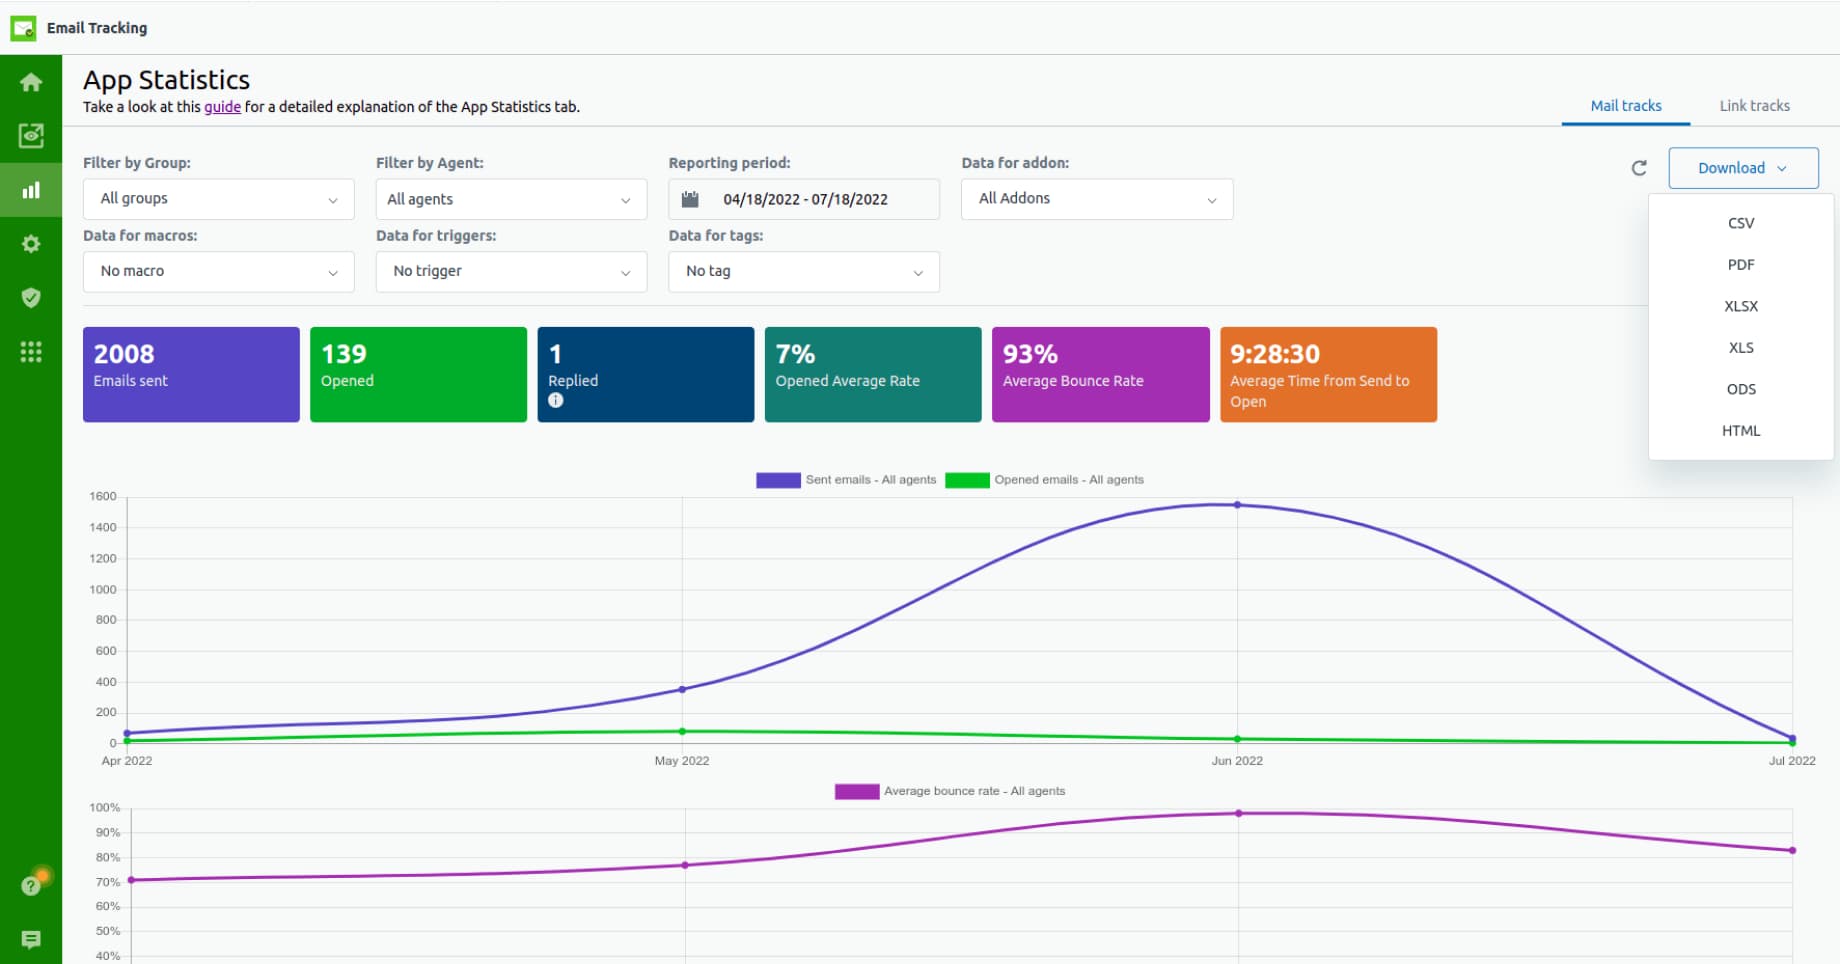This screenshot has height=964, width=1840.
Task: Open the apps grid icon in sidebar
Action: 31,352
